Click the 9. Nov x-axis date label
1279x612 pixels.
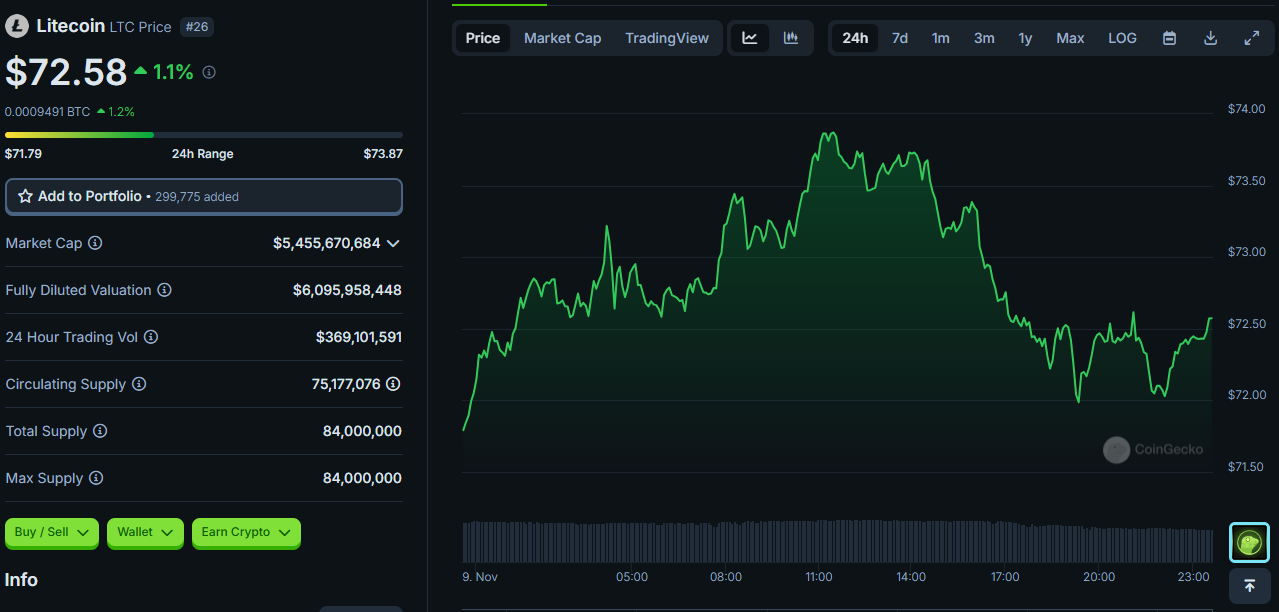[x=480, y=577]
